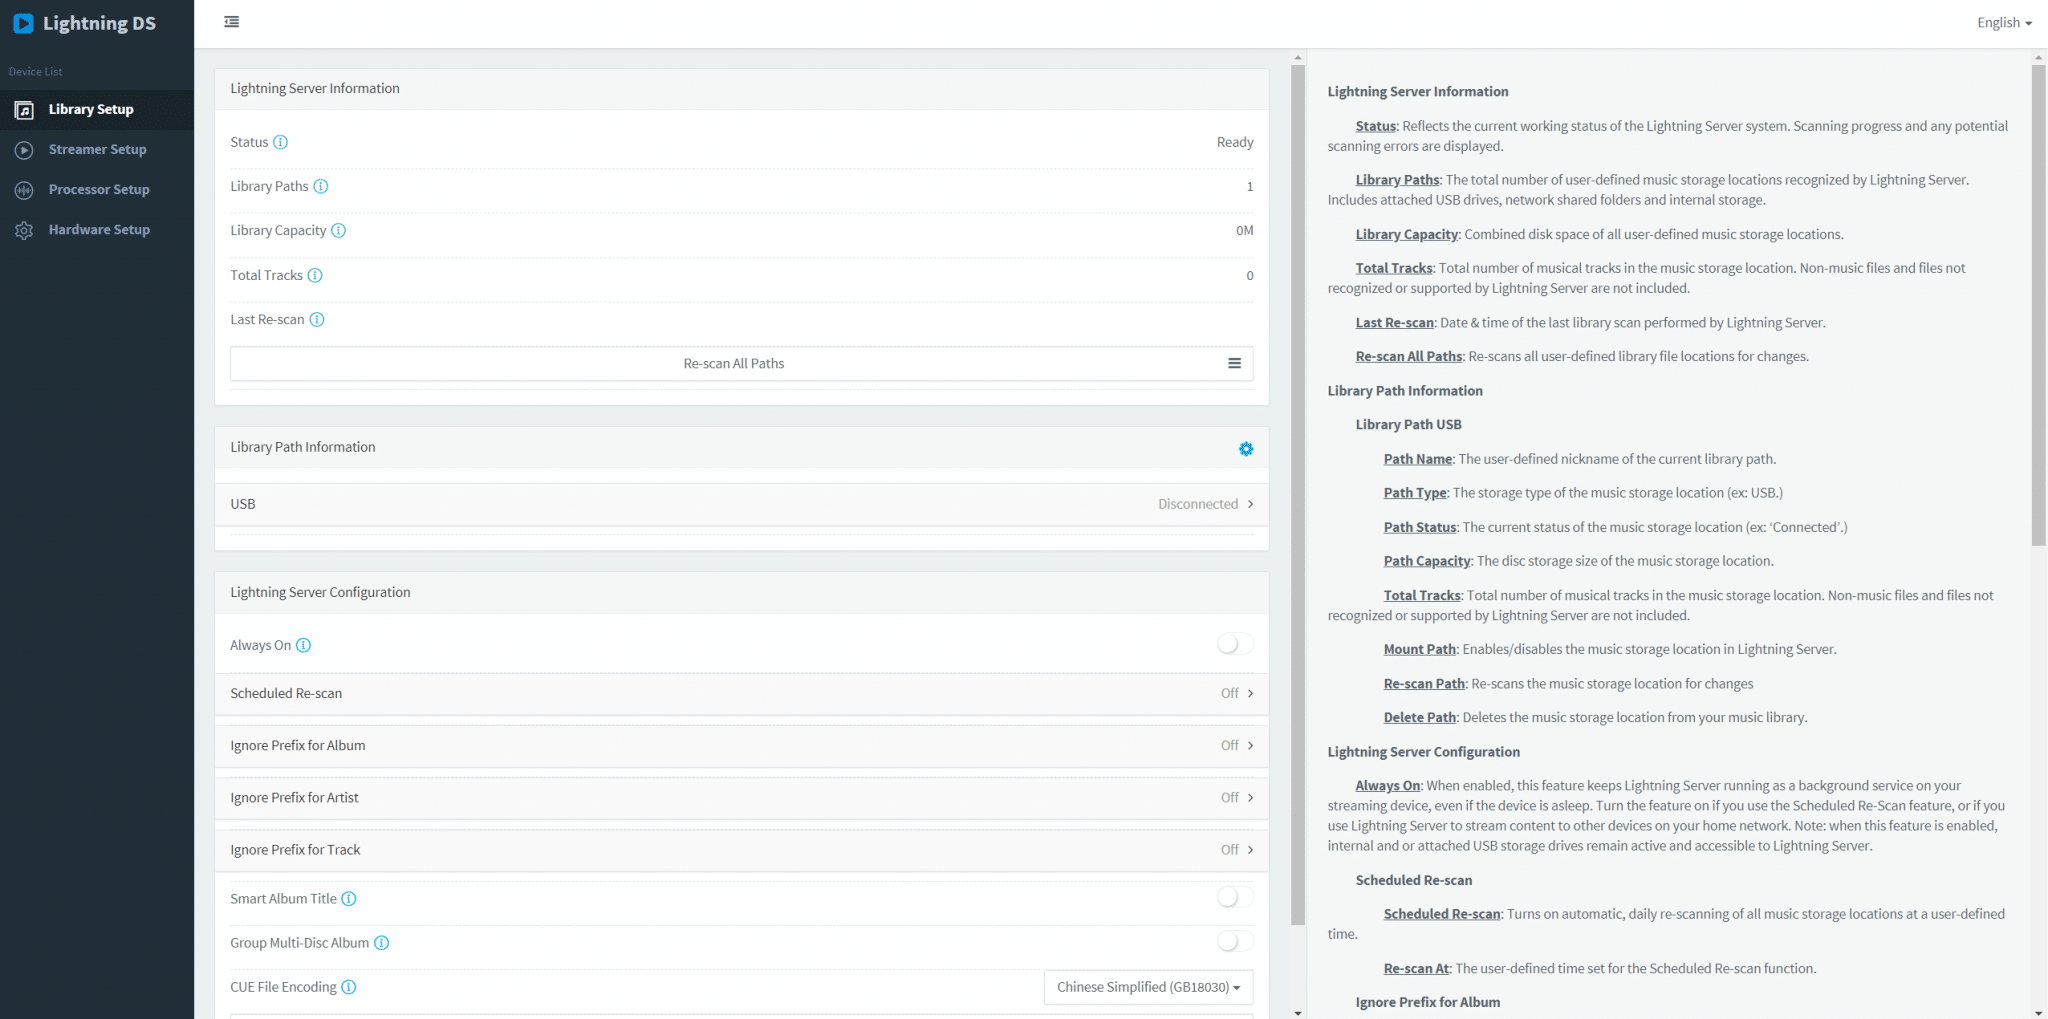Toggle Group Multi-Disc Album switch
Image resolution: width=2048 pixels, height=1019 pixels.
point(1235,941)
